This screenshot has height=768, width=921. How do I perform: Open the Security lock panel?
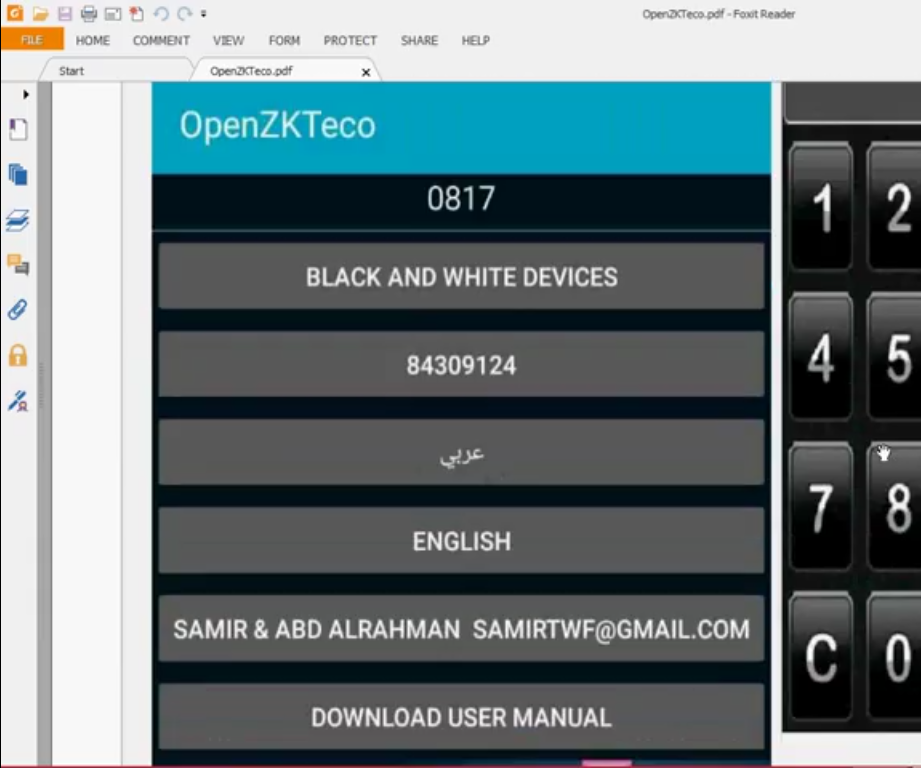pyautogui.click(x=18, y=355)
